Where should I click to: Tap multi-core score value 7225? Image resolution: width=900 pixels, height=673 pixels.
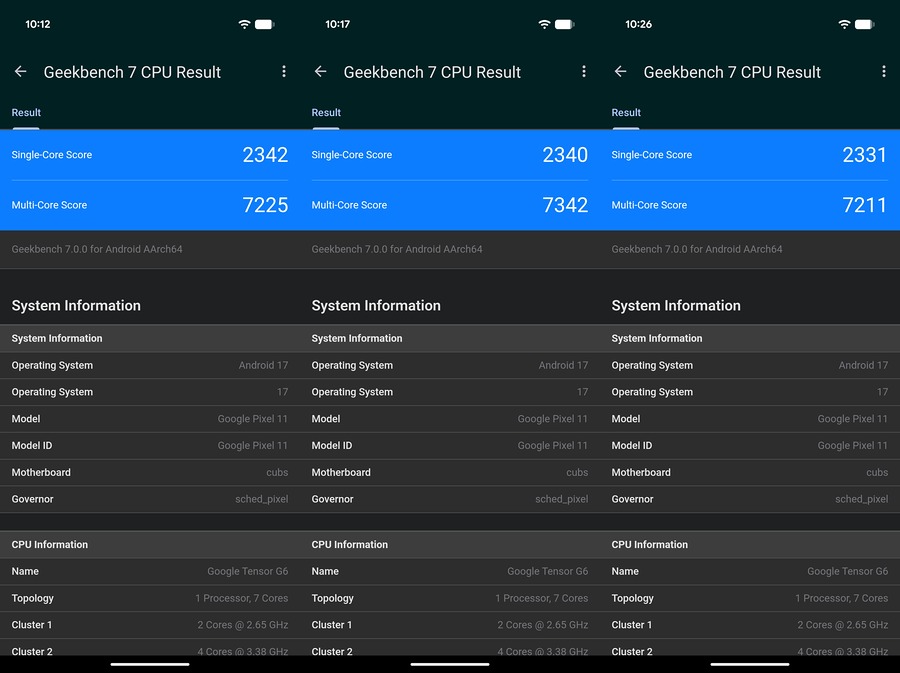coord(265,205)
